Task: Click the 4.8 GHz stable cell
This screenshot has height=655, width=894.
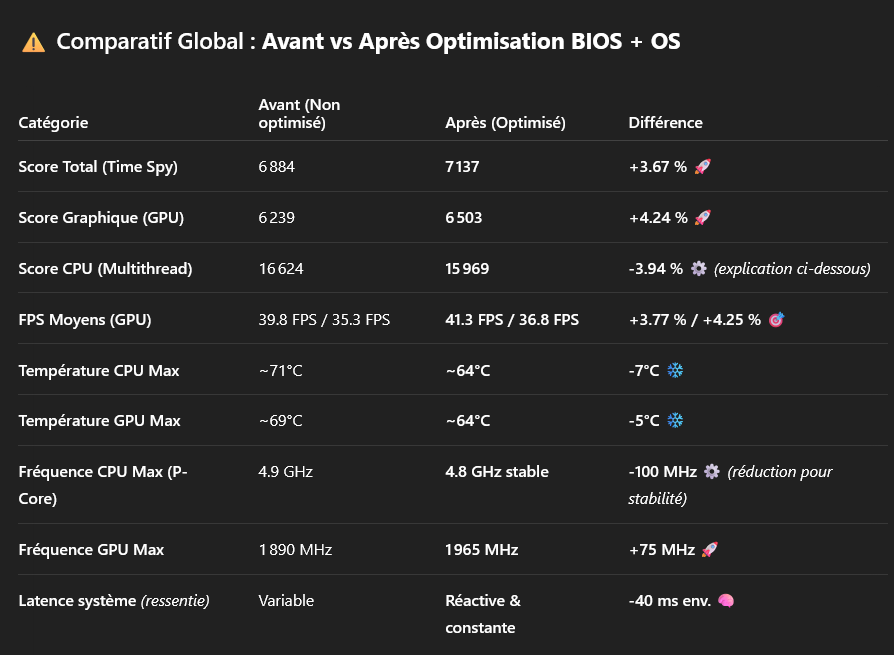Action: pos(497,471)
